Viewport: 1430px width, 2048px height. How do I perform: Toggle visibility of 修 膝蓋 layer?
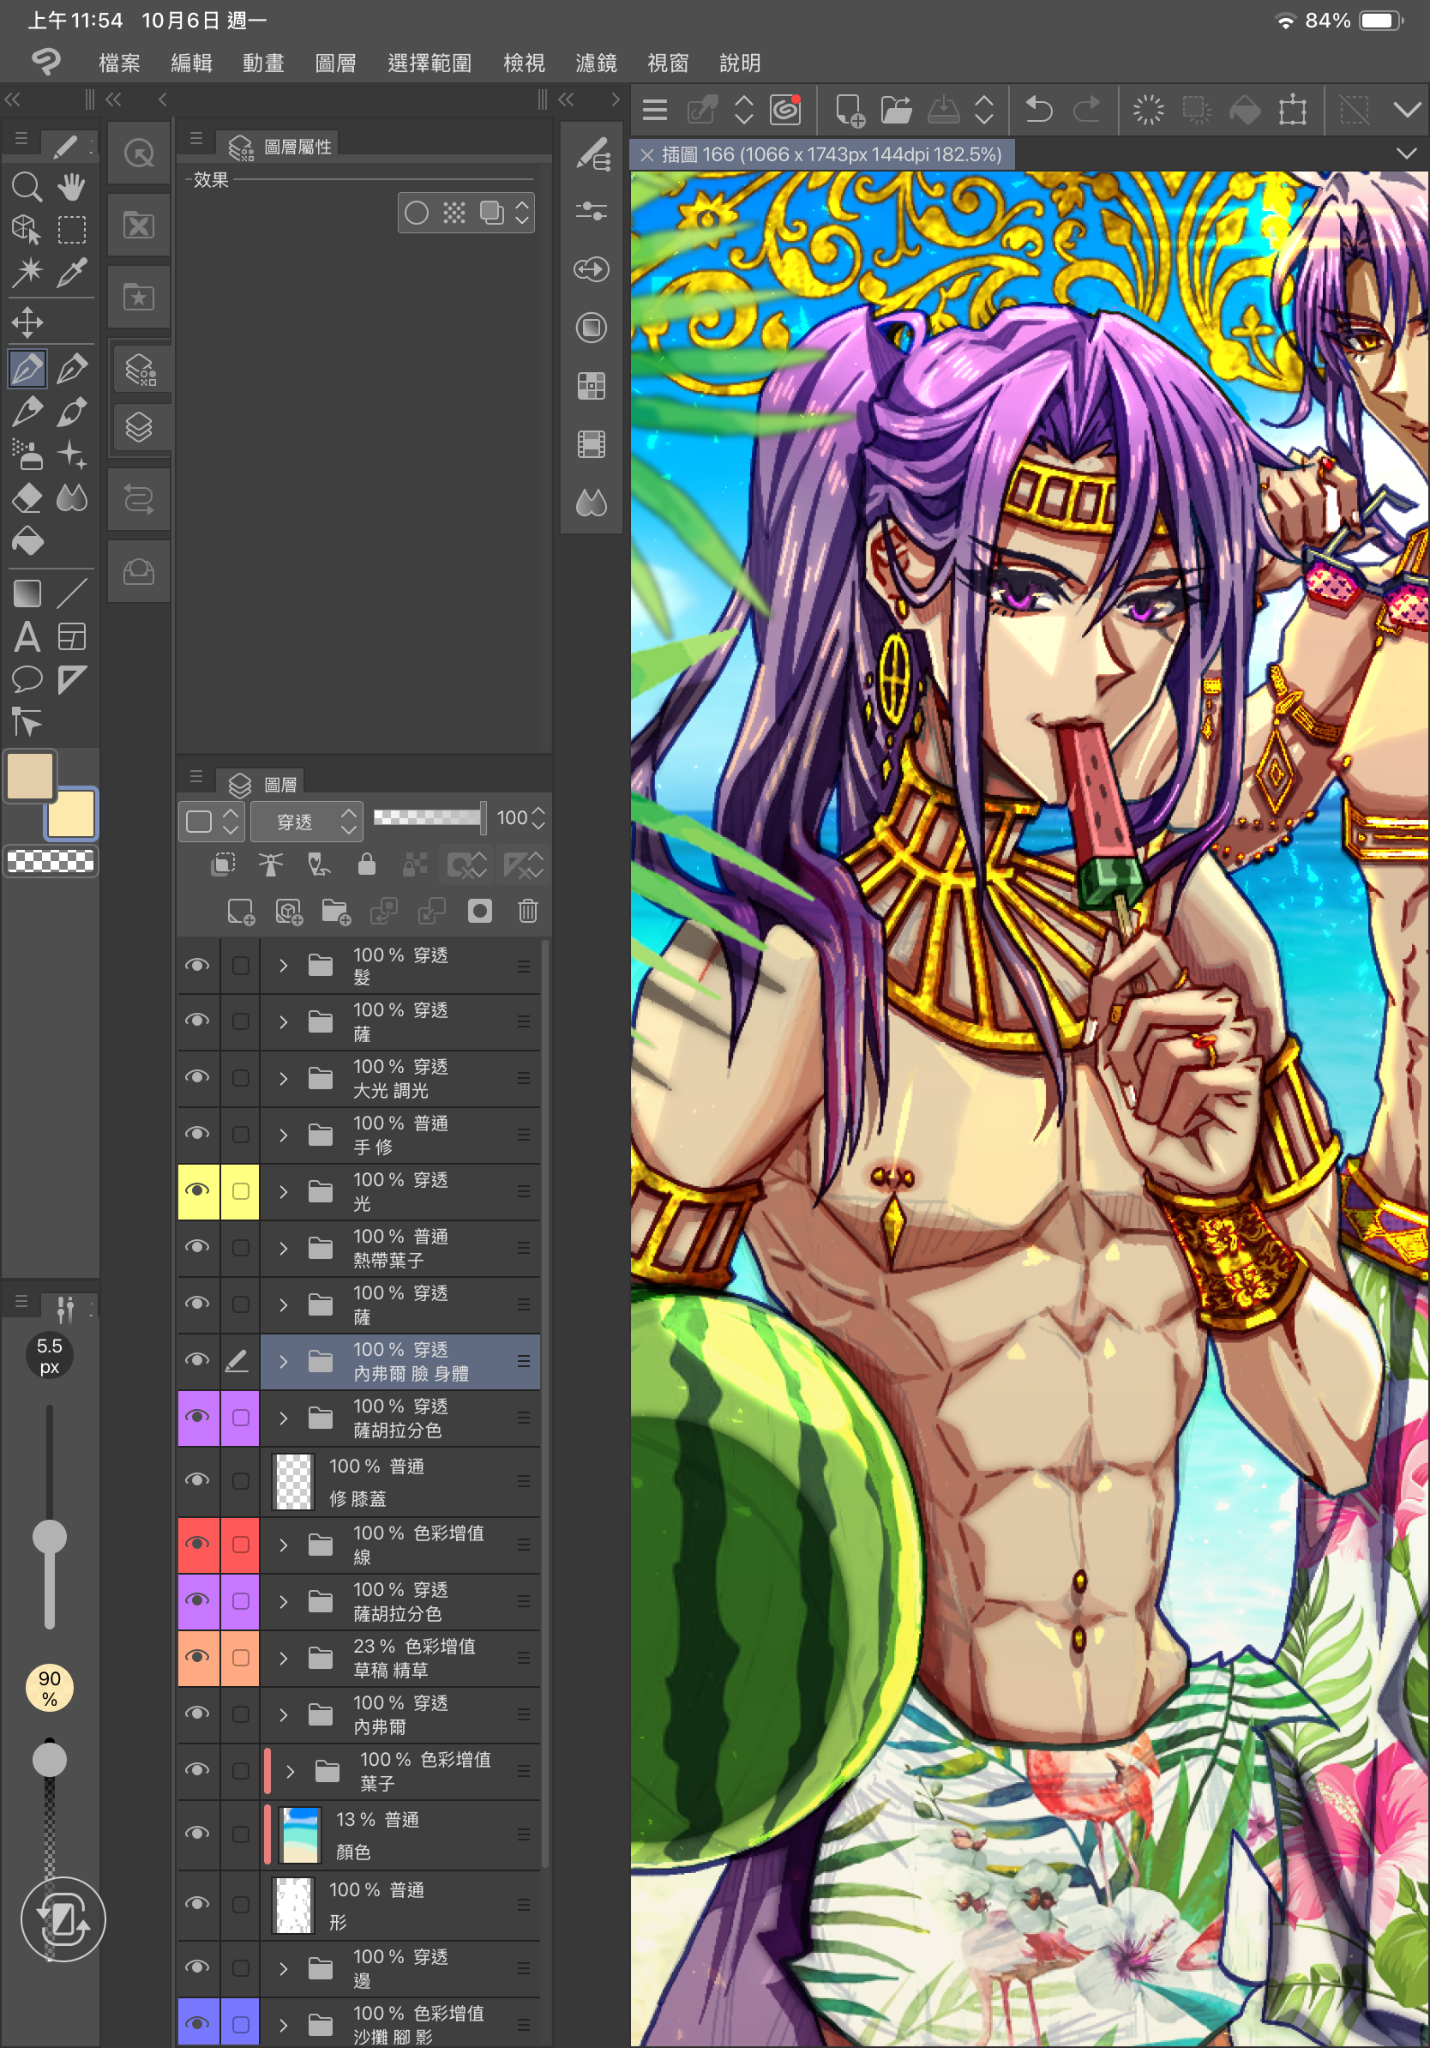pos(198,1481)
